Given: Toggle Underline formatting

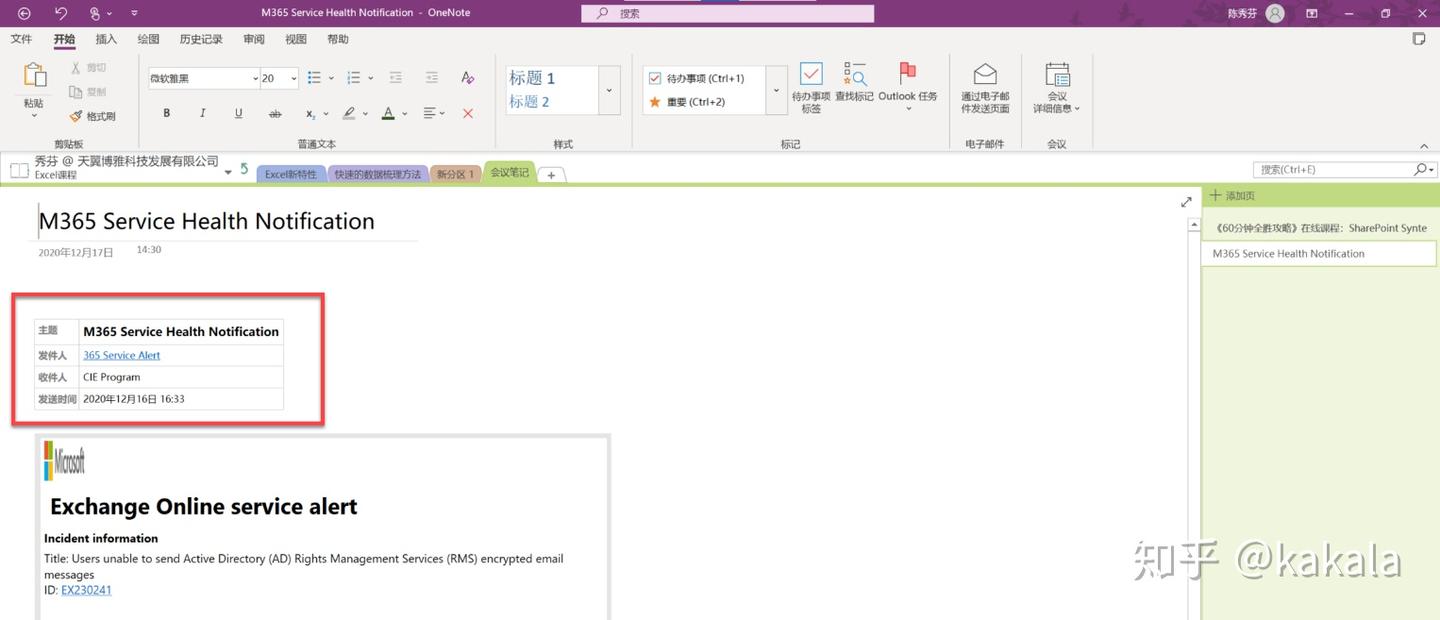Looking at the screenshot, I should click(239, 113).
